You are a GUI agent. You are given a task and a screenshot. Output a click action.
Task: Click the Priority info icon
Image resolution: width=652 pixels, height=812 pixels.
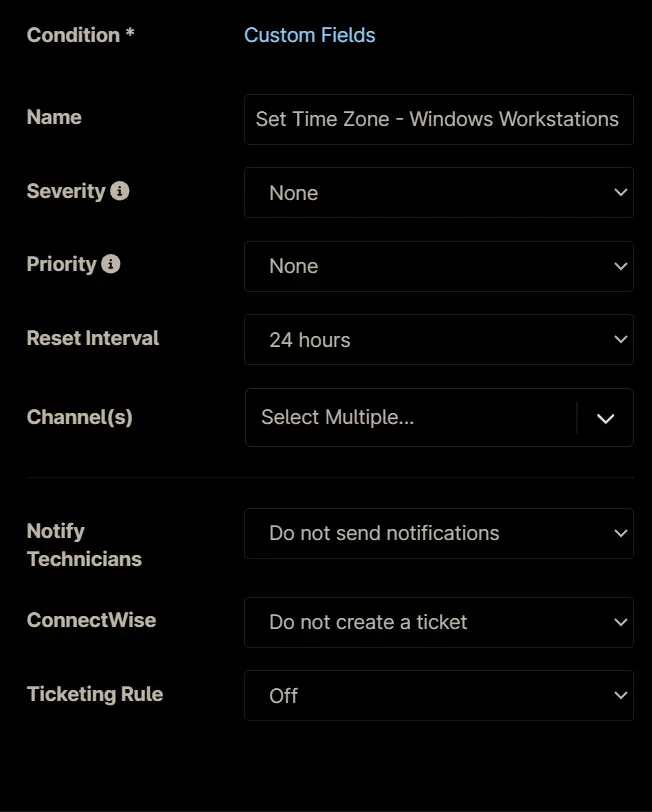coord(110,264)
